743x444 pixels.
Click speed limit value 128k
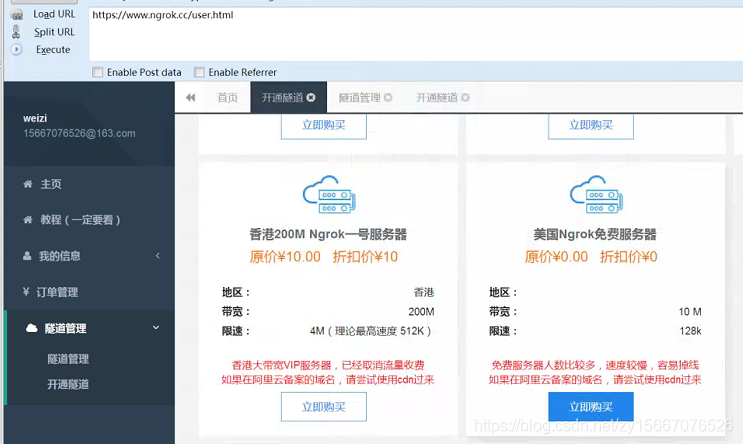[690, 331]
